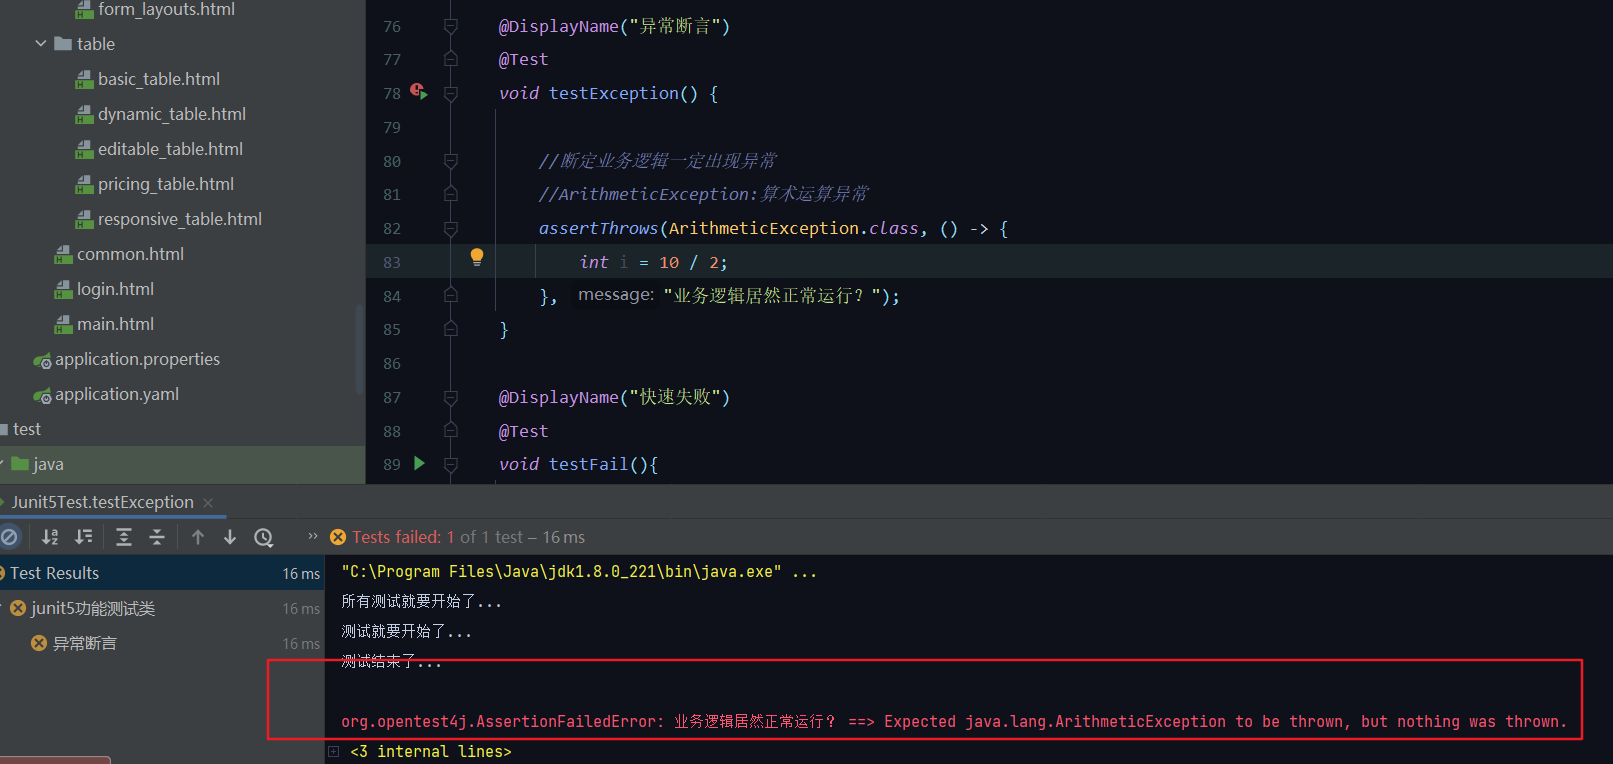Image resolution: width=1613 pixels, height=764 pixels.
Task: Select the test folder in project tree
Action: tap(27, 429)
